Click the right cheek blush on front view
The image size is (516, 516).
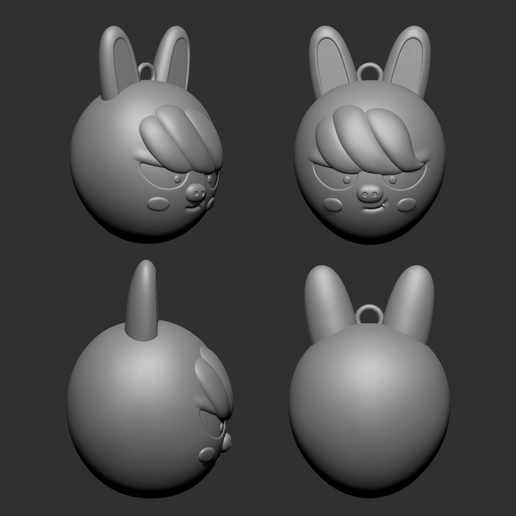(x=406, y=204)
